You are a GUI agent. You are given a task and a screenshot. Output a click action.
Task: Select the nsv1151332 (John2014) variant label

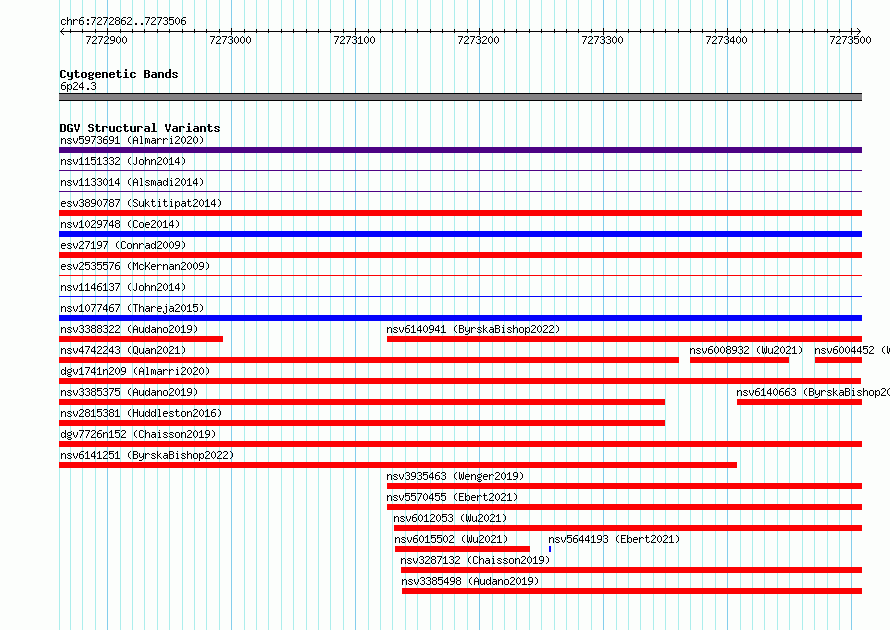123,161
